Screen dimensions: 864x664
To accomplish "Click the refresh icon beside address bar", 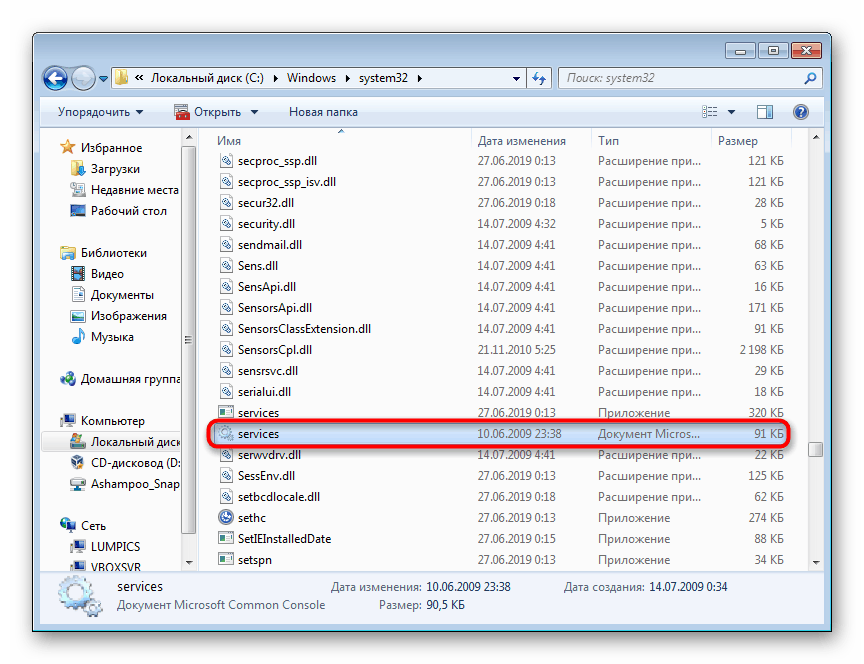I will pyautogui.click(x=539, y=78).
